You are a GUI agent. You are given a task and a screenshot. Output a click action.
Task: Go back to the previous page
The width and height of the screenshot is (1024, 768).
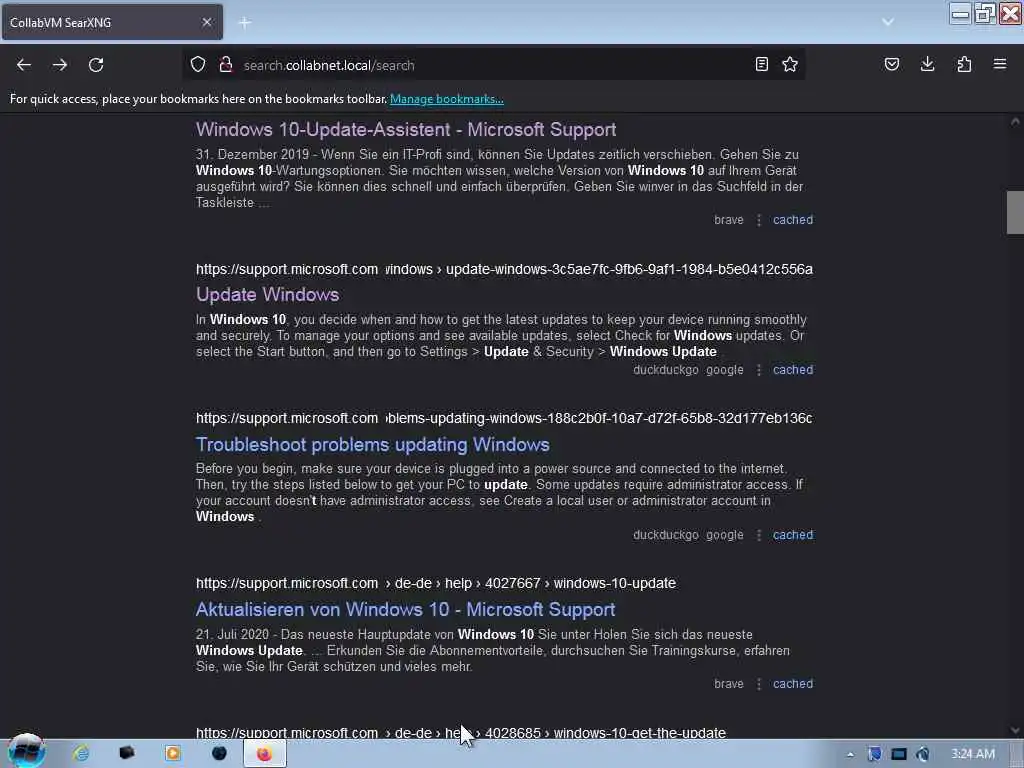(24, 65)
